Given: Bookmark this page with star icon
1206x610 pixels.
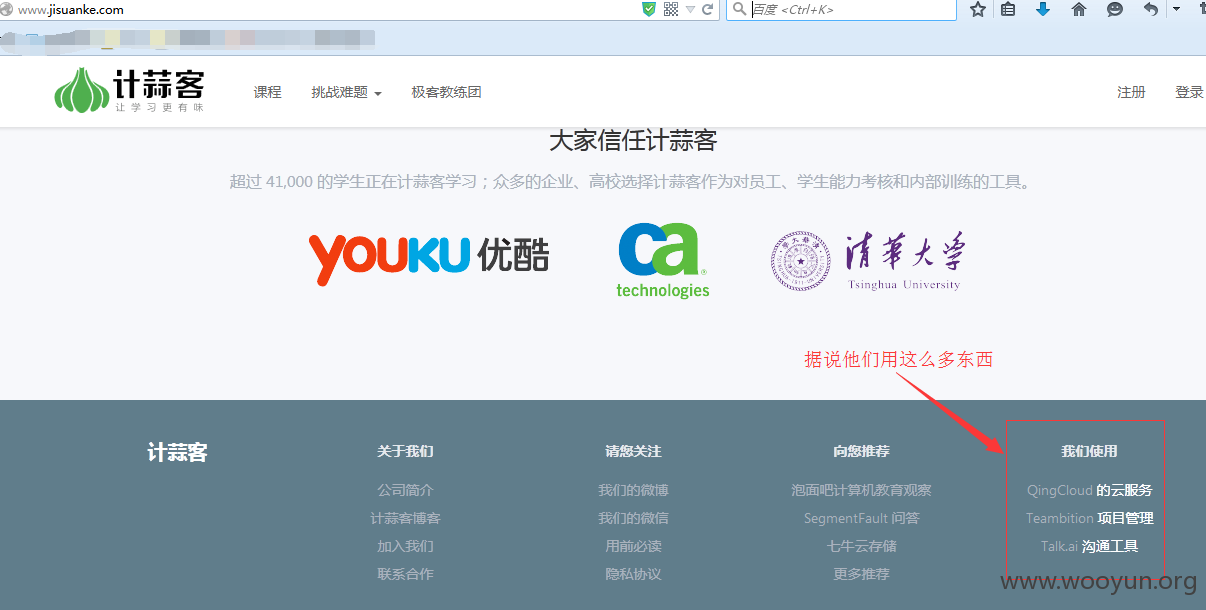Looking at the screenshot, I should 978,9.
